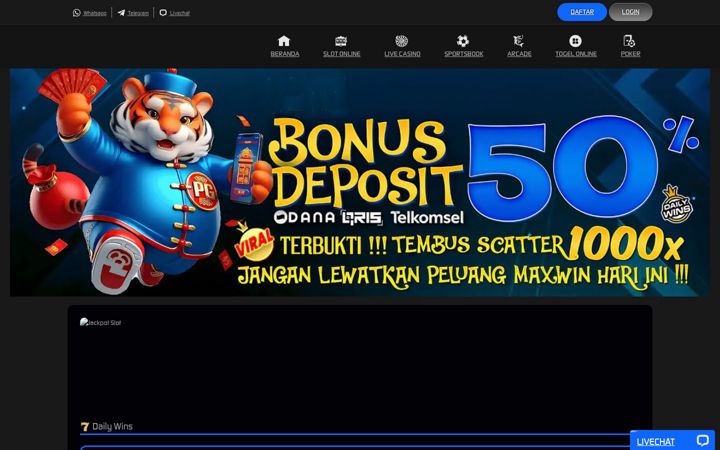
Task: Click the WhatsApp icon in top bar
Action: click(x=77, y=13)
